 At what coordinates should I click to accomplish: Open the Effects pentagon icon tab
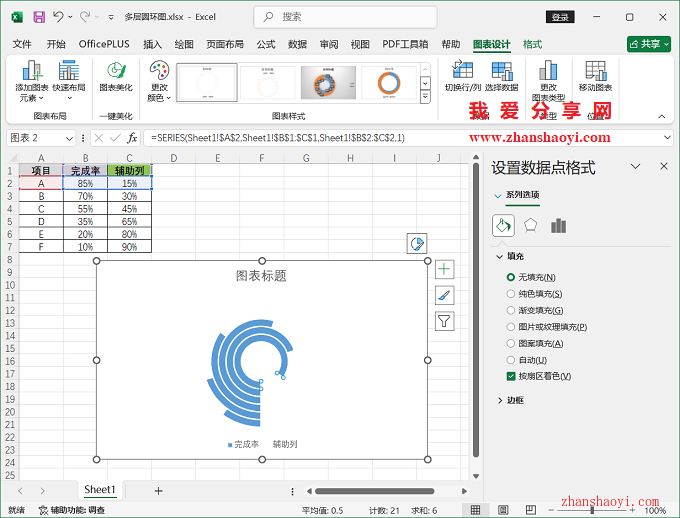531,225
